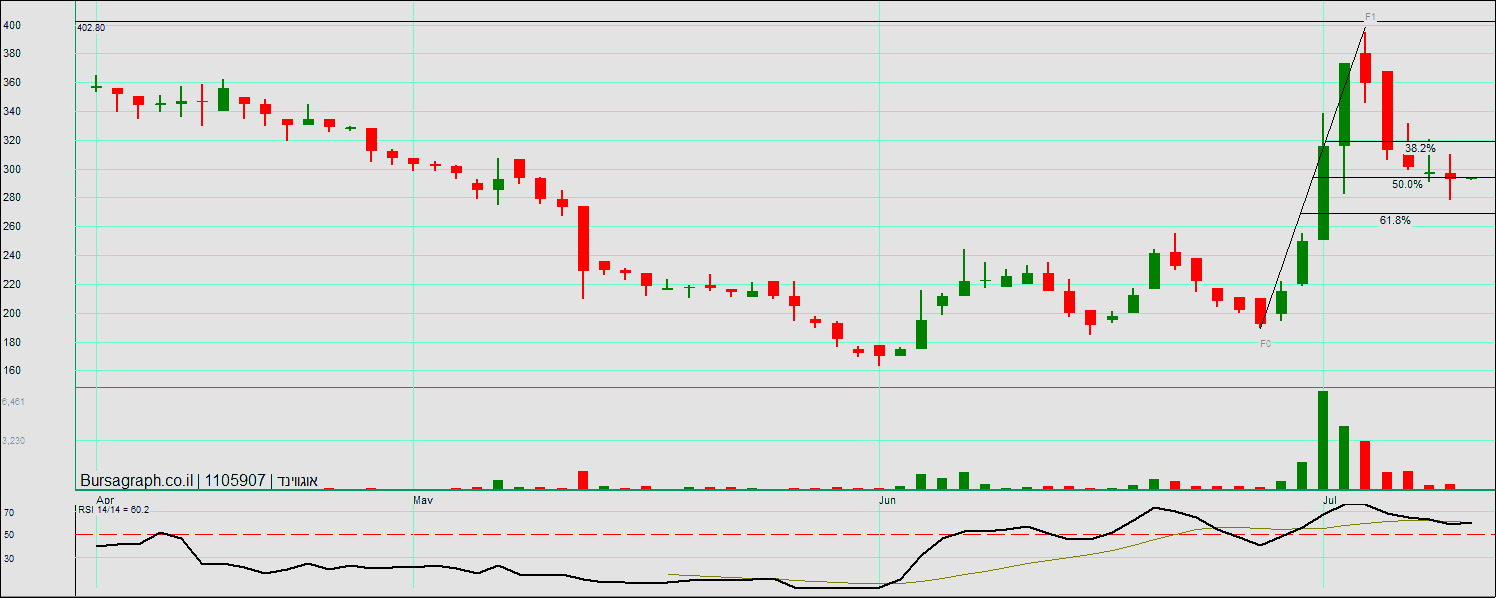Click the 320 price axis label

click(x=11, y=141)
